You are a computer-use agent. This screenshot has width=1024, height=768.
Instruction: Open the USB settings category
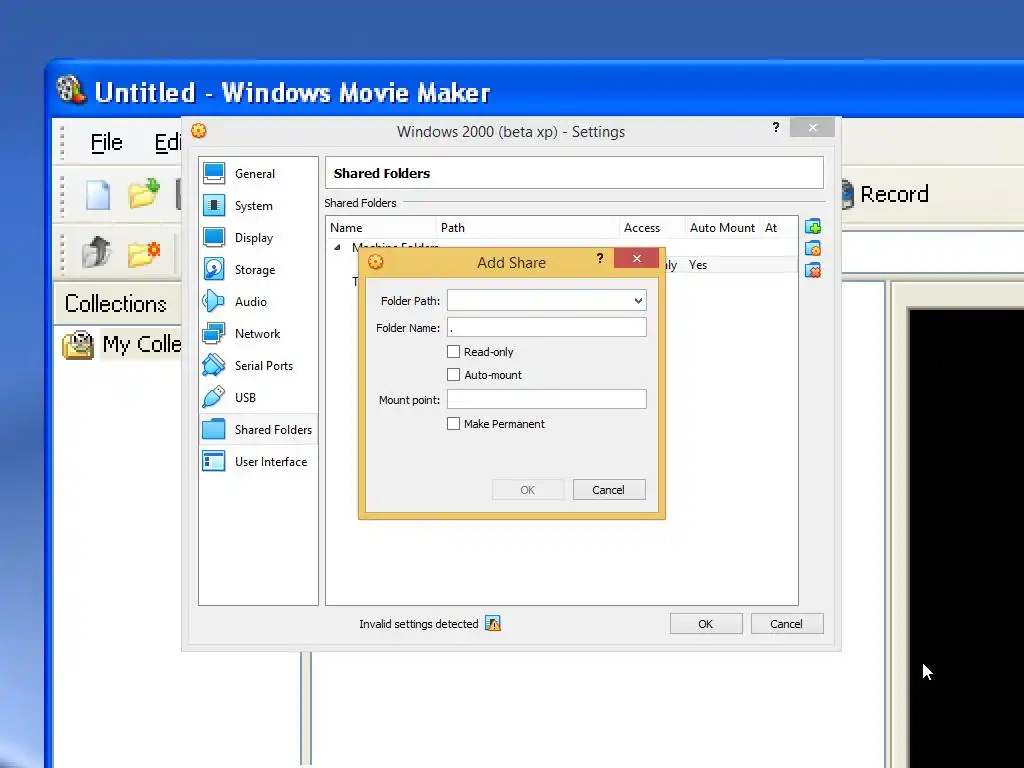pos(258,398)
